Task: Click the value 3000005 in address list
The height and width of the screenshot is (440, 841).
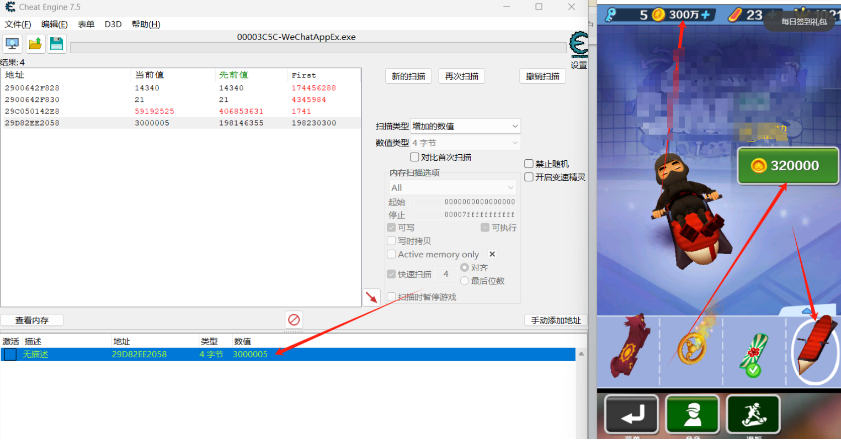Action: [x=250, y=354]
